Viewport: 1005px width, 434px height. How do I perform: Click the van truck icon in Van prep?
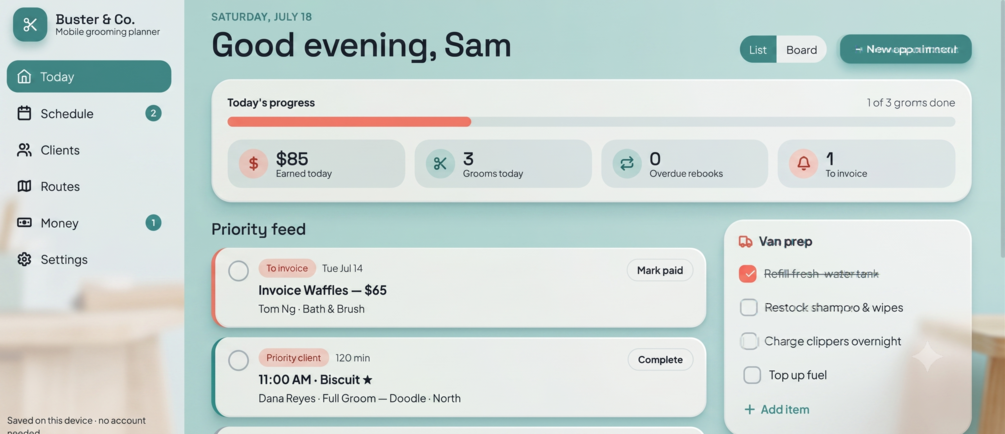pos(745,242)
